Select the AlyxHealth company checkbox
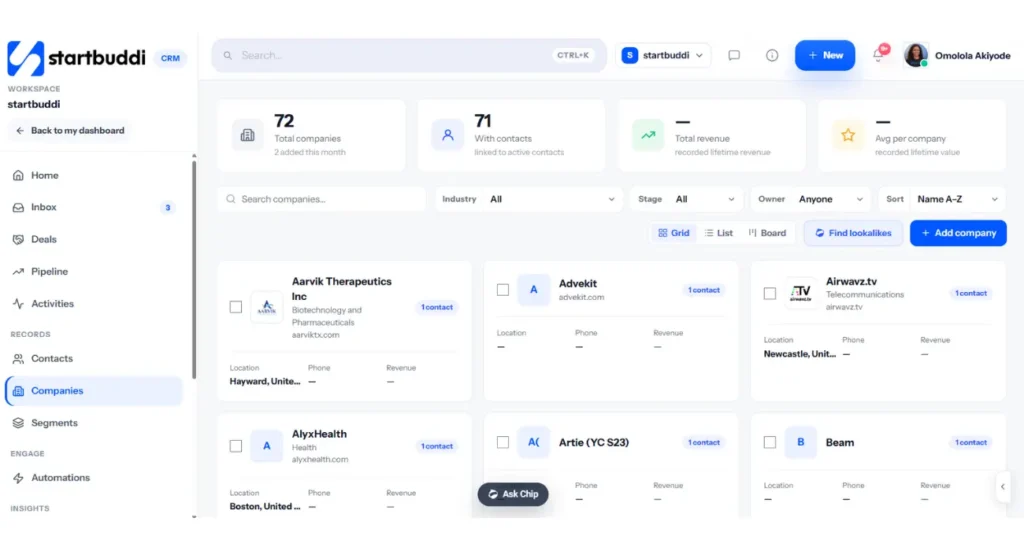Screen dimensions: 1024x551 tap(236, 446)
